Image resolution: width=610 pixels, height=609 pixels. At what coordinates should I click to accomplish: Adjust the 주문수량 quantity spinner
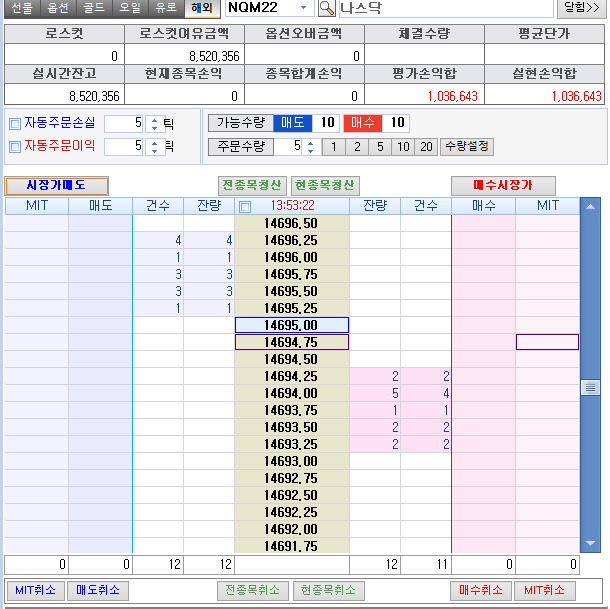310,147
